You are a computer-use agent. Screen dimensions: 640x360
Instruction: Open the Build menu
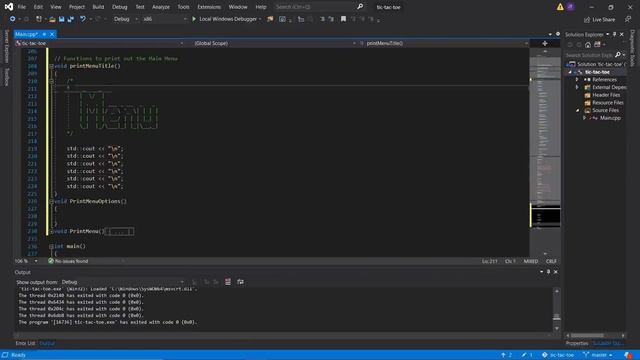[x=98, y=7]
